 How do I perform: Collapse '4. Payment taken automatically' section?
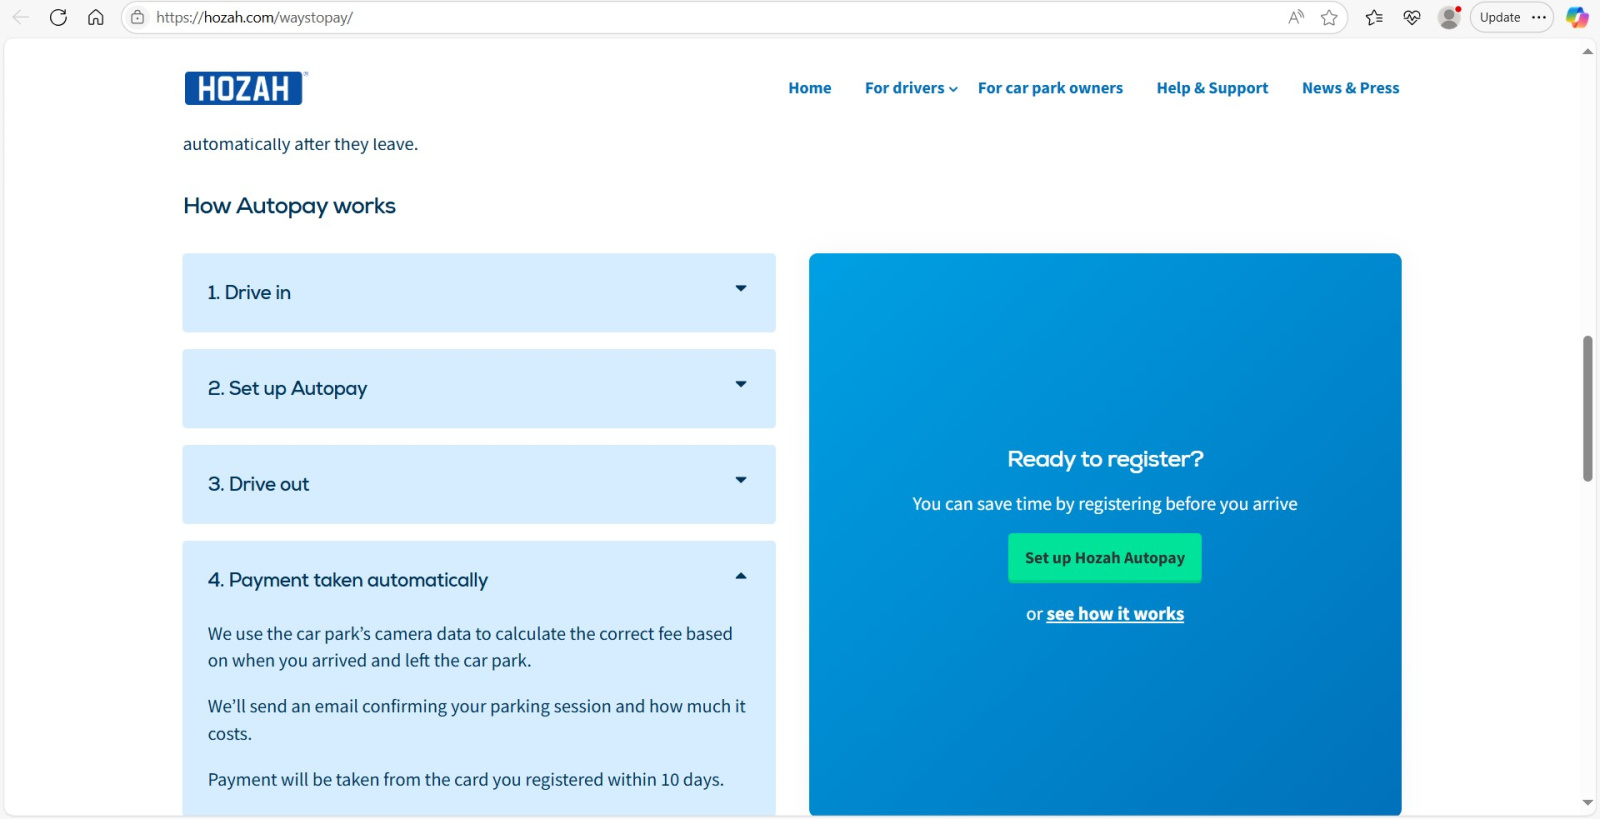479,580
